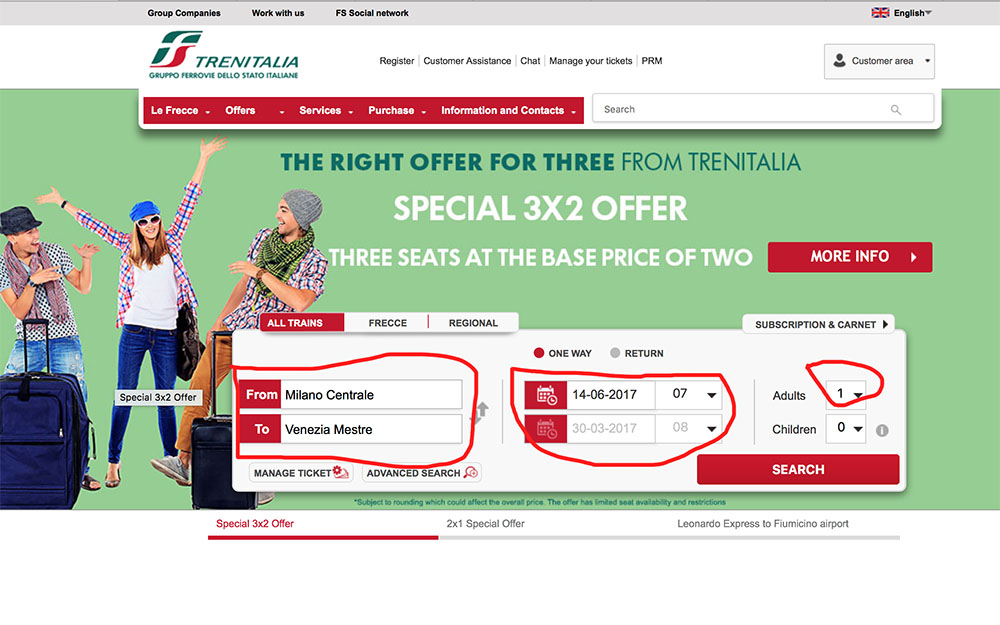1000x625 pixels.
Task: Open the Children count dropdown
Action: point(846,429)
